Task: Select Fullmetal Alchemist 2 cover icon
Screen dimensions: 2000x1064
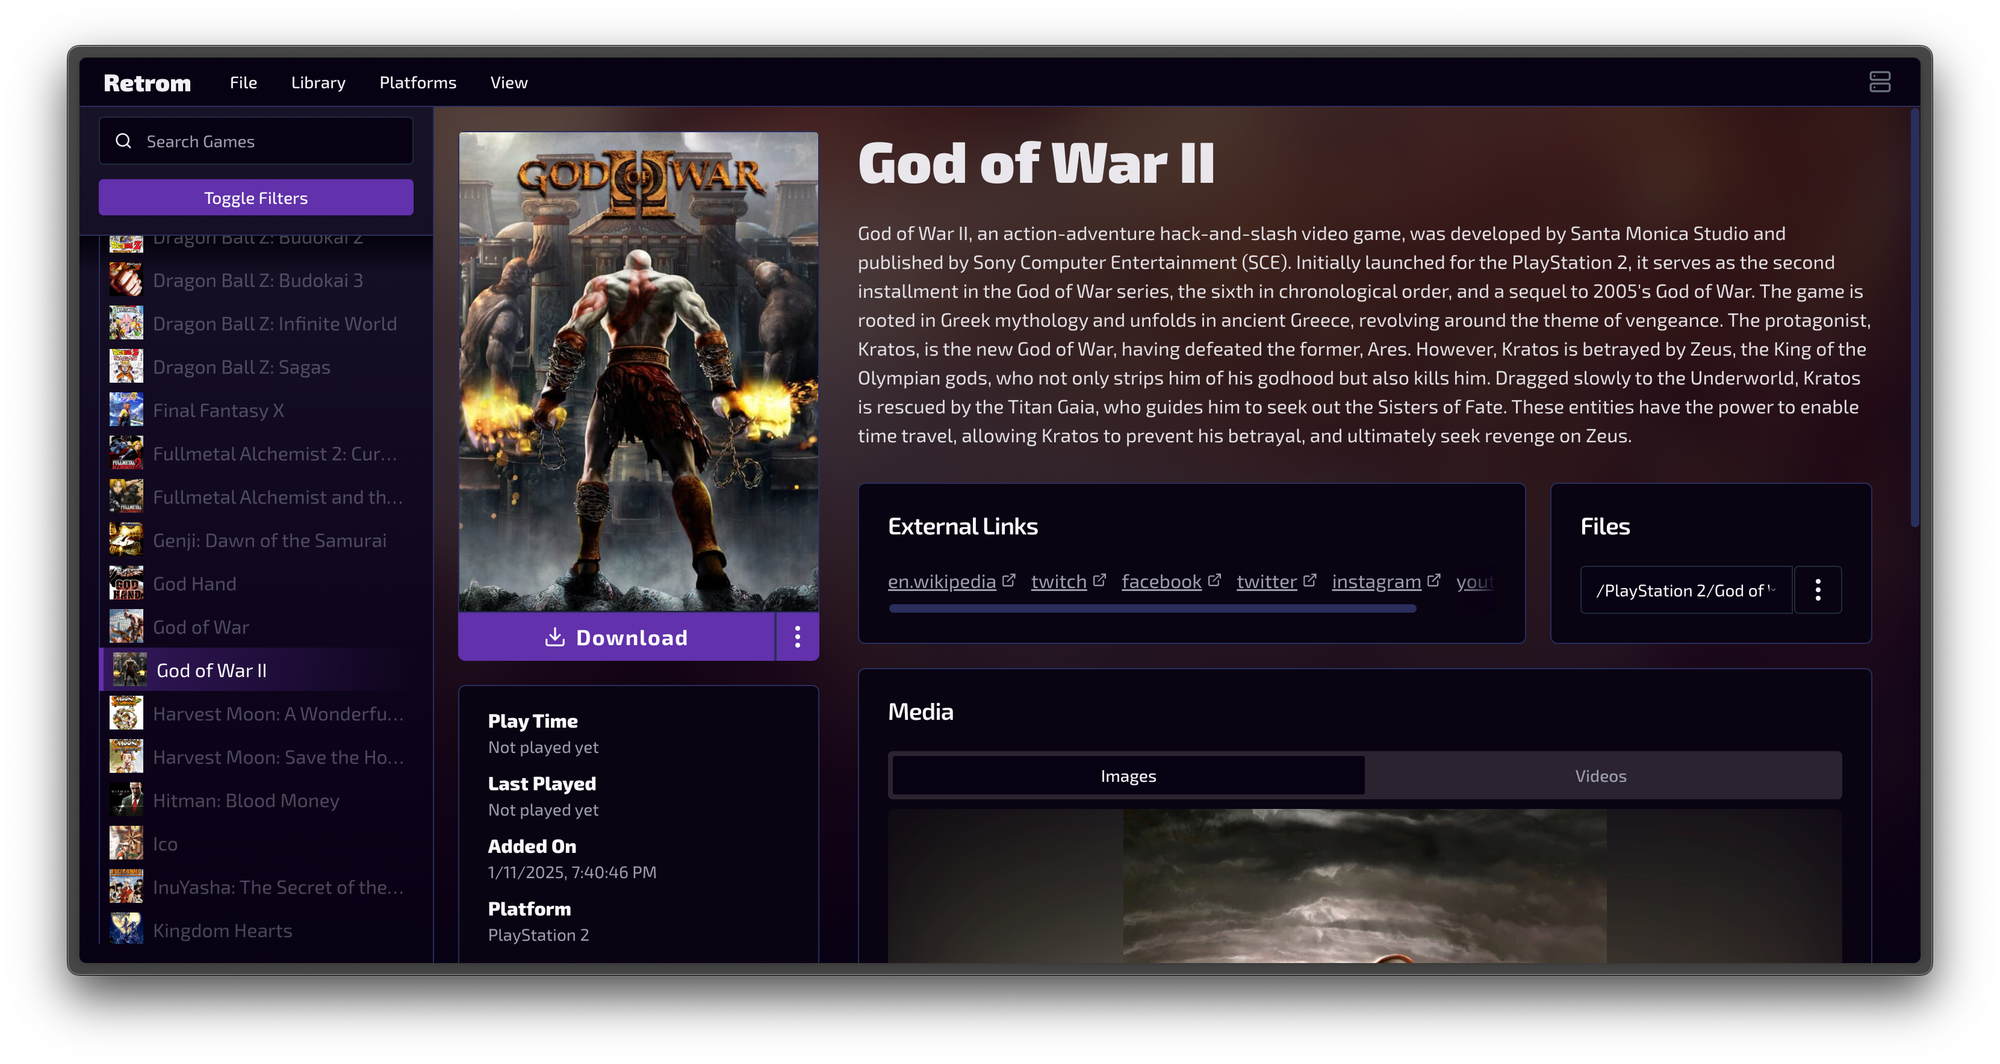Action: (x=126, y=453)
